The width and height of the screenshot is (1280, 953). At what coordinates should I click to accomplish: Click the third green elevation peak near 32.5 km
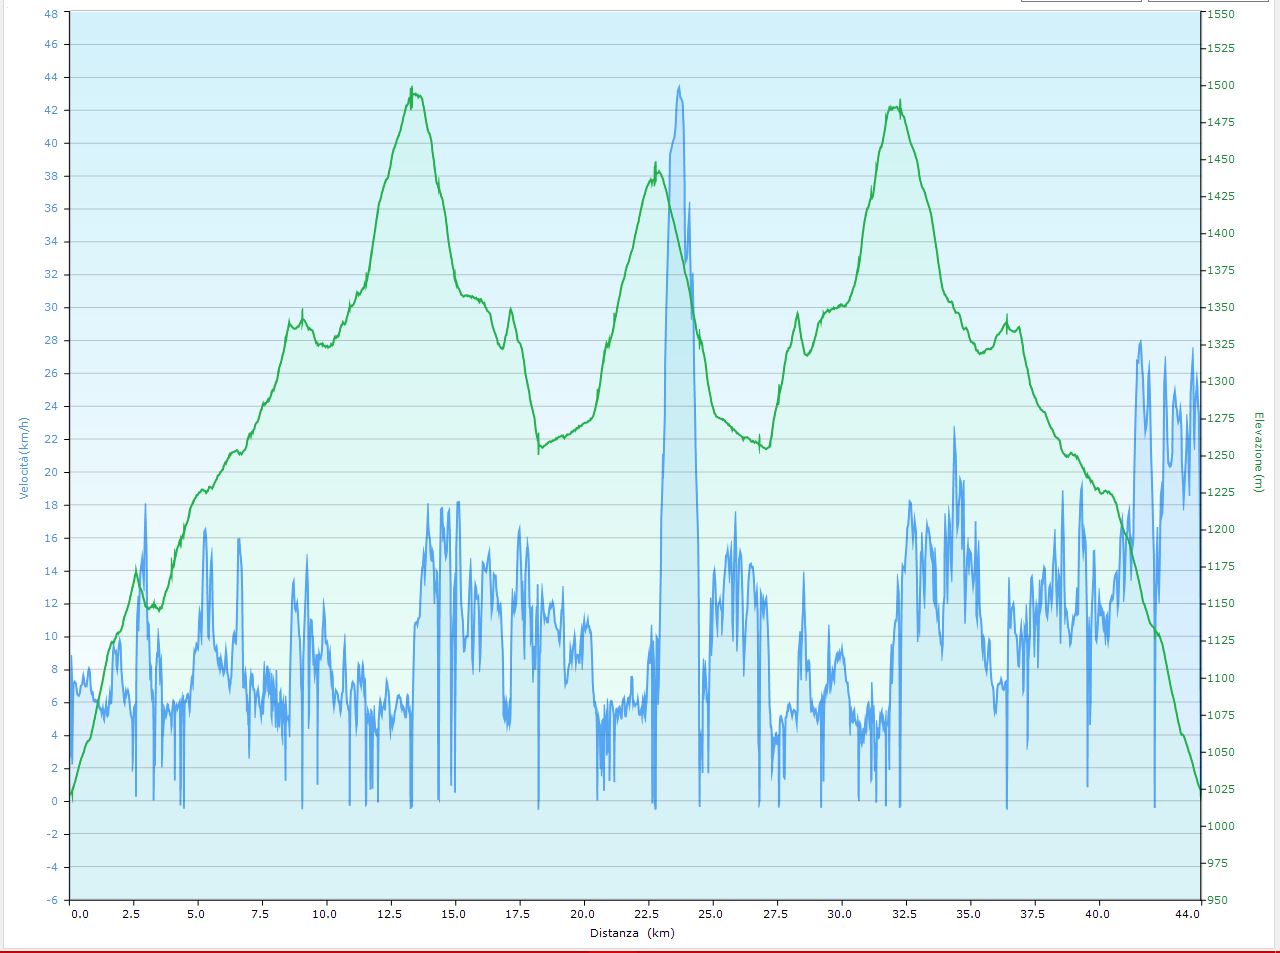[900, 102]
